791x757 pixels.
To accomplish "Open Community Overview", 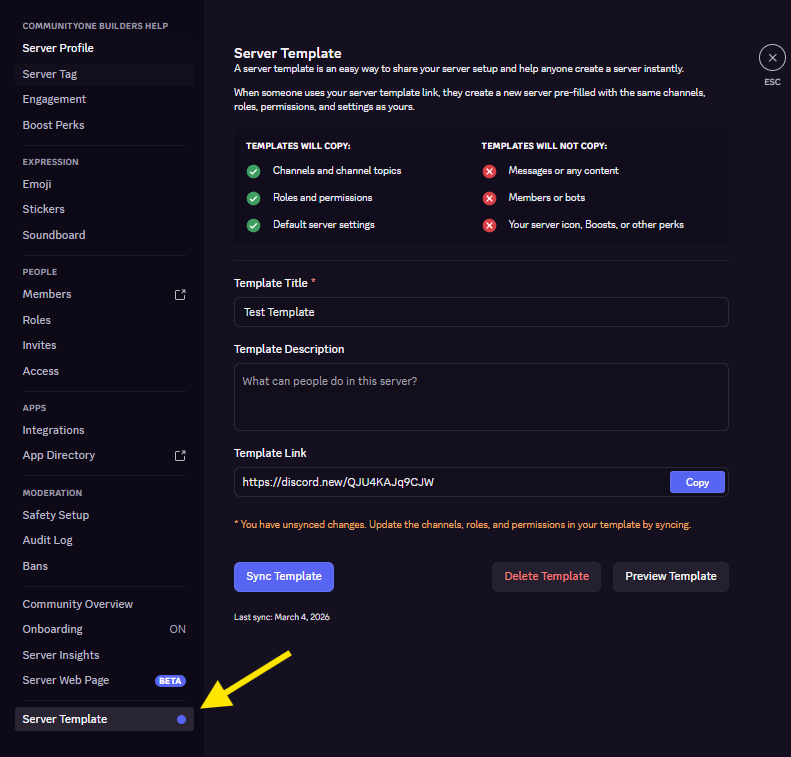I will [104, 604].
